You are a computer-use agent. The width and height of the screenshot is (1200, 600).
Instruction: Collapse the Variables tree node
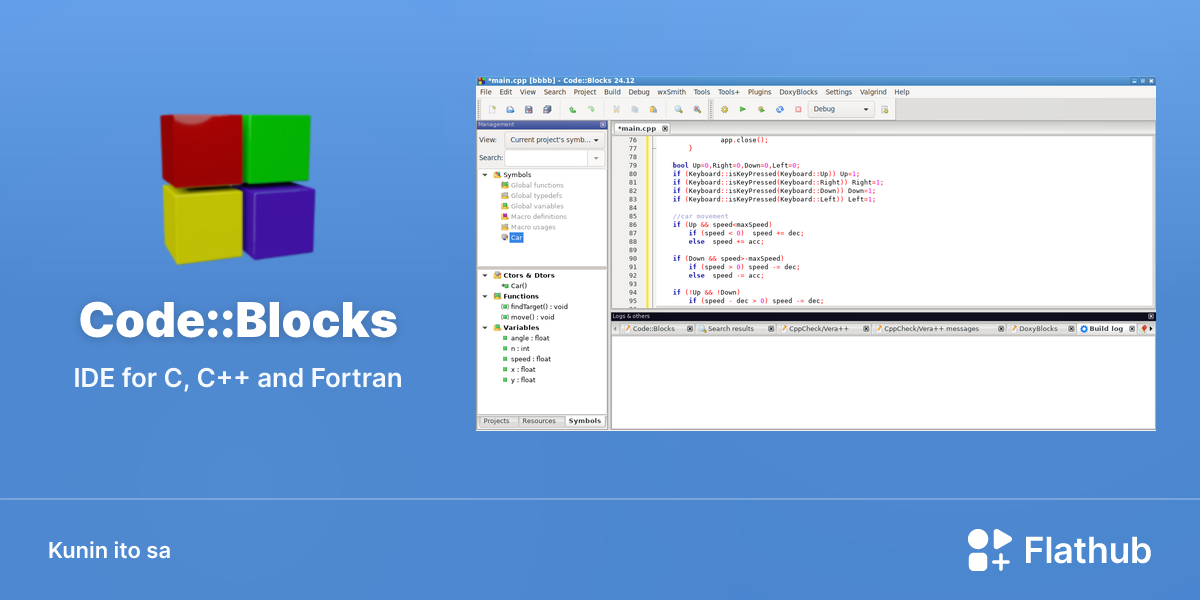point(485,327)
